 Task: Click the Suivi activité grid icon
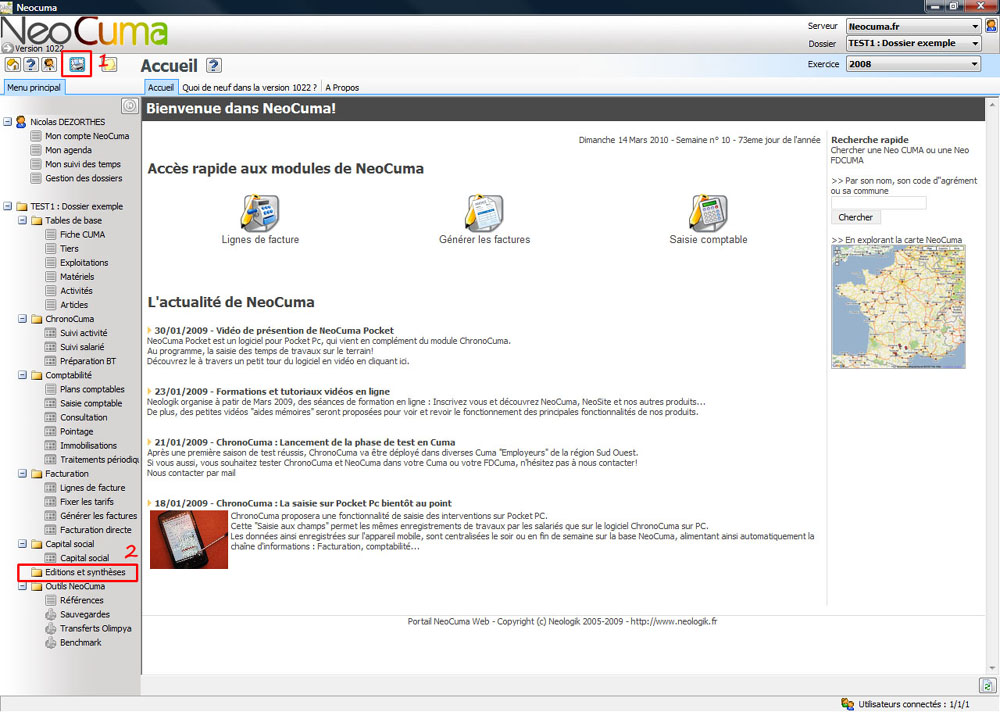51,332
